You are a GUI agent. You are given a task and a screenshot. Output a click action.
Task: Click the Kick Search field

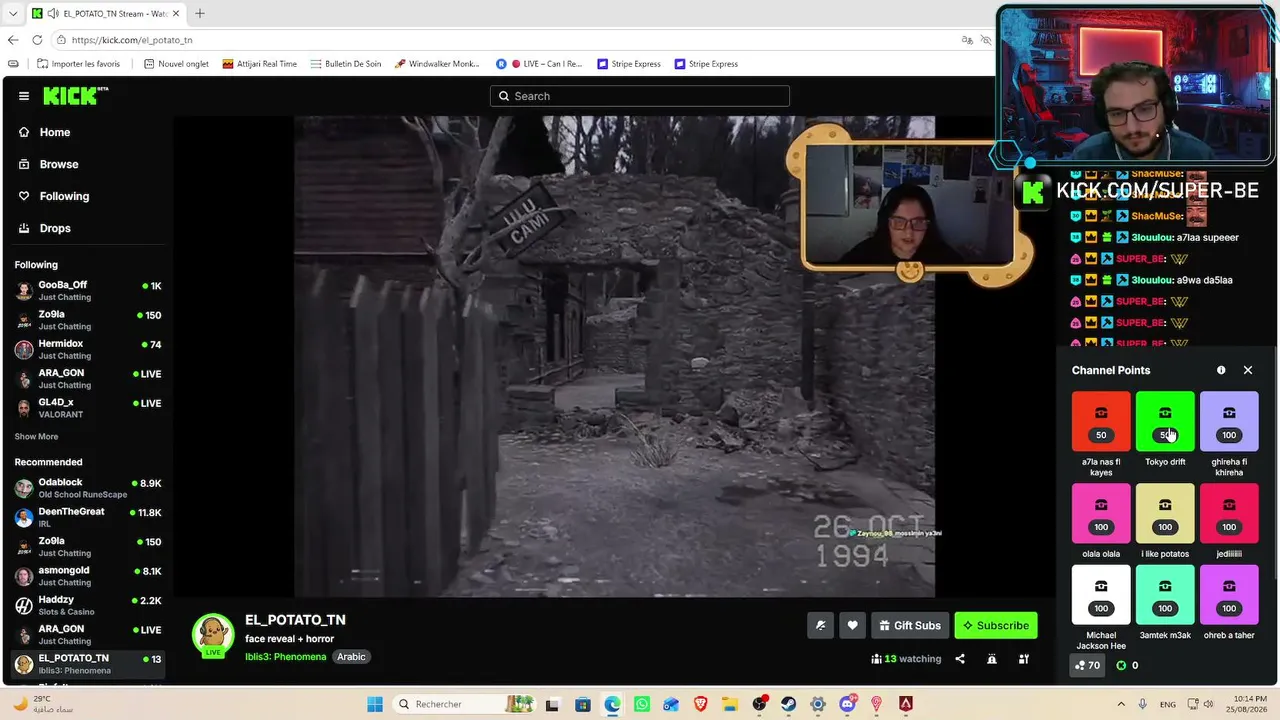click(640, 96)
